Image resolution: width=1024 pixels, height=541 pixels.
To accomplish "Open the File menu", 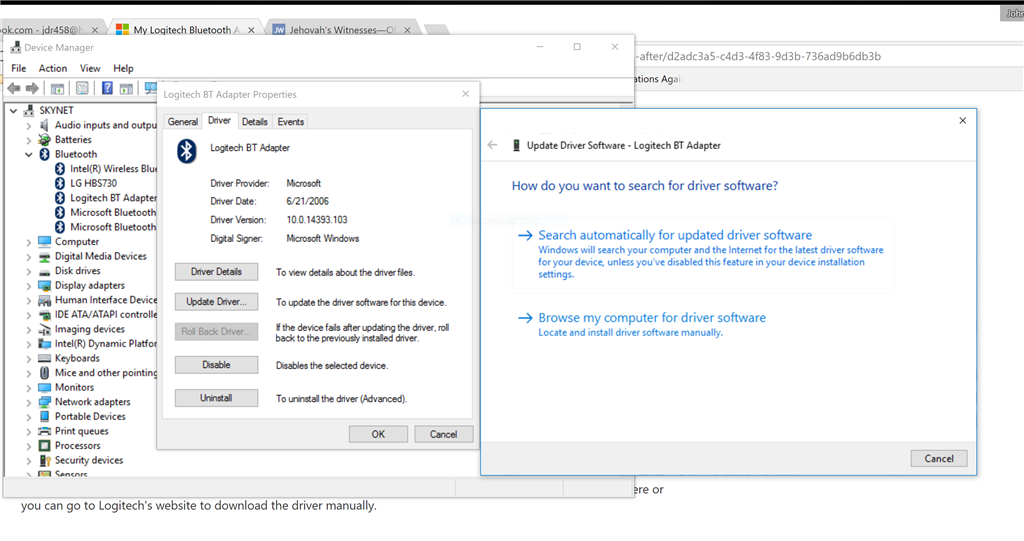I will tap(19, 68).
